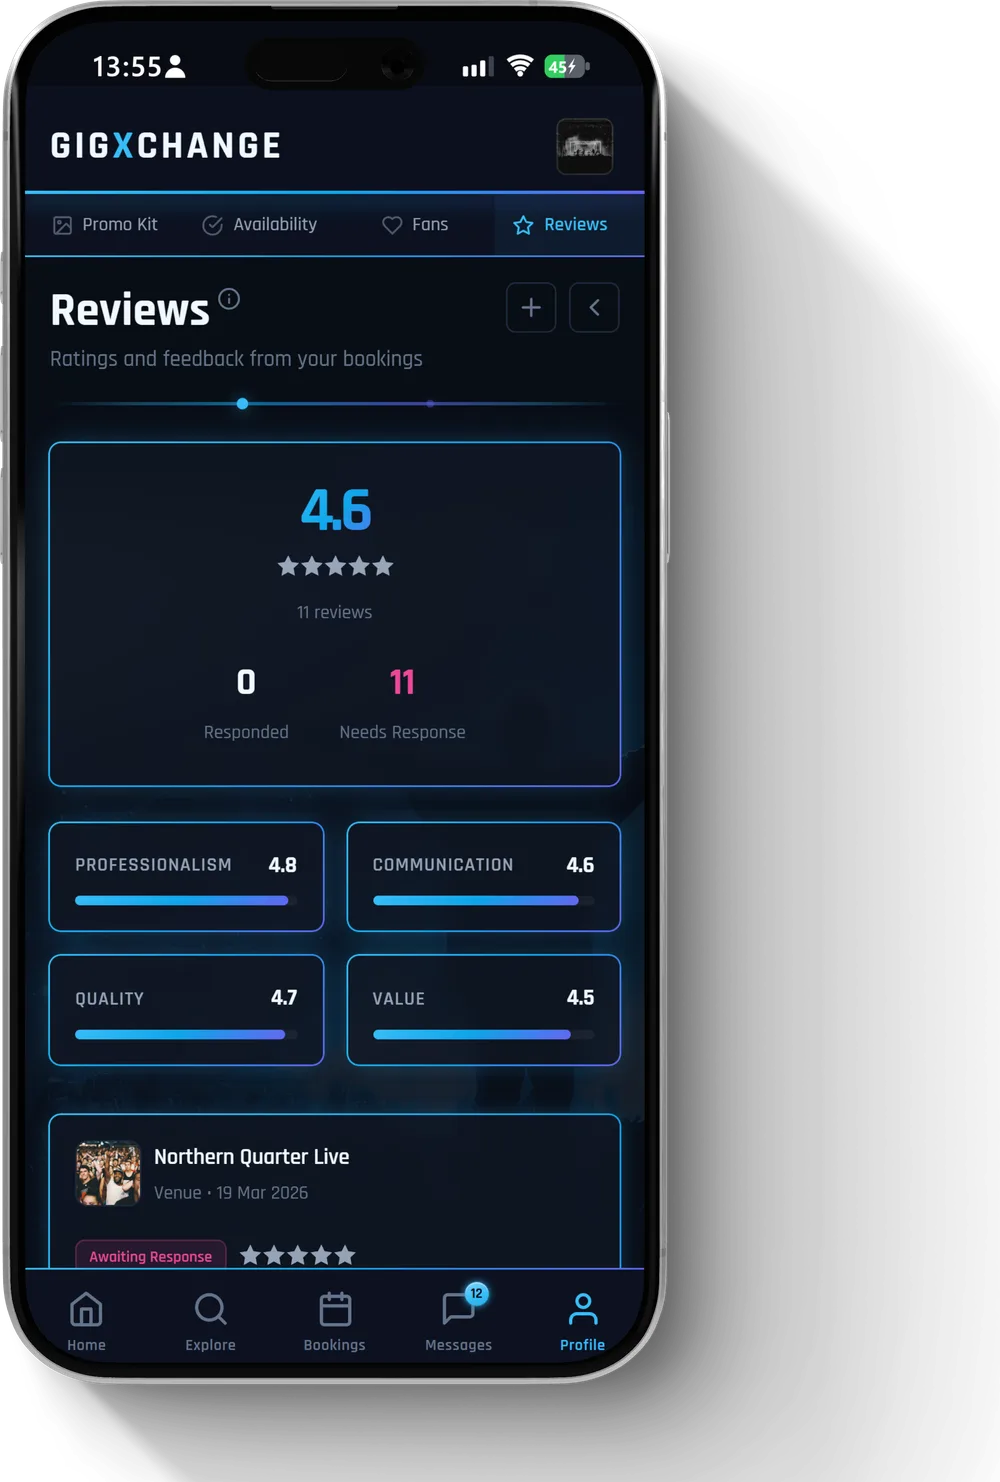Tap the 'Ratings and feedback from your bookings' subtitle

pyautogui.click(x=236, y=359)
